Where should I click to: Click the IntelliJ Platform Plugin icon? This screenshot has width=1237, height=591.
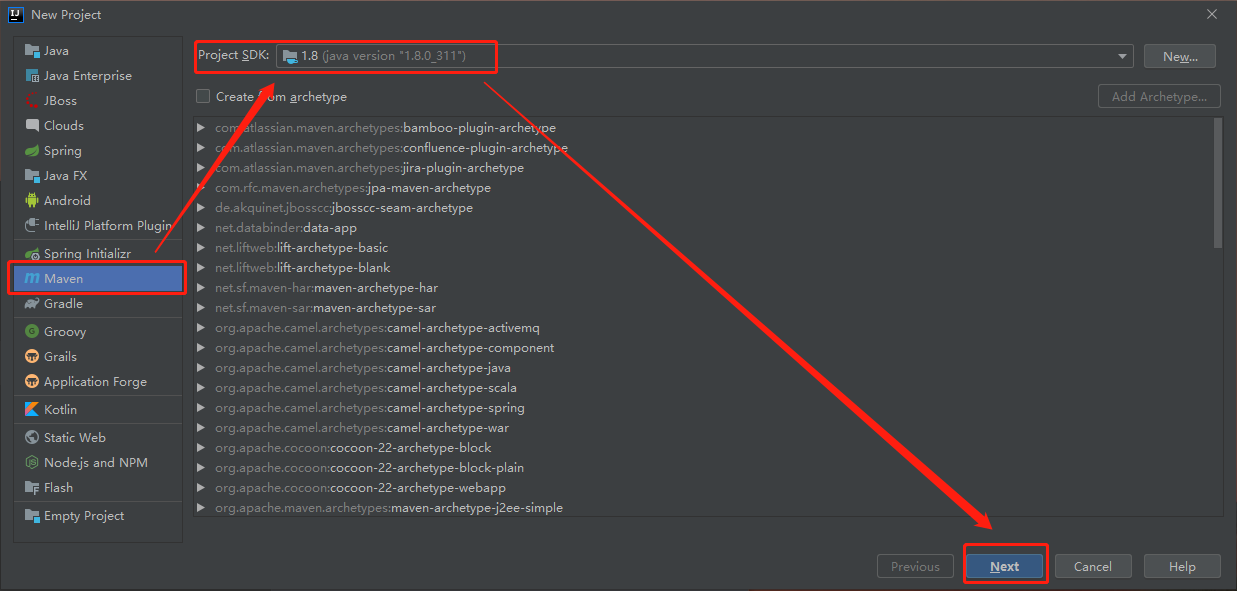(32, 225)
